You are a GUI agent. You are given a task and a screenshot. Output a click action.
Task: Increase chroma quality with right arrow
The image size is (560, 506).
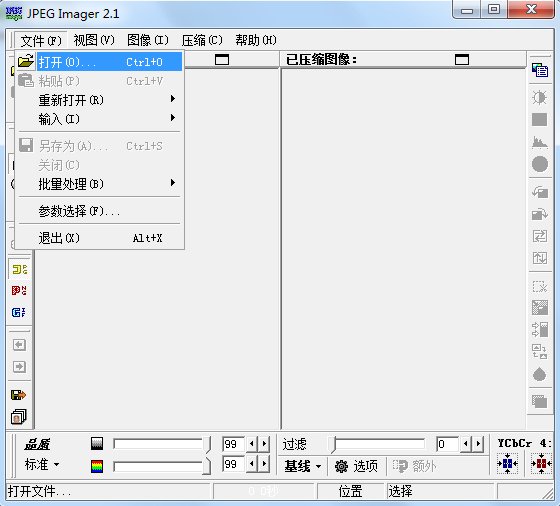(264, 464)
